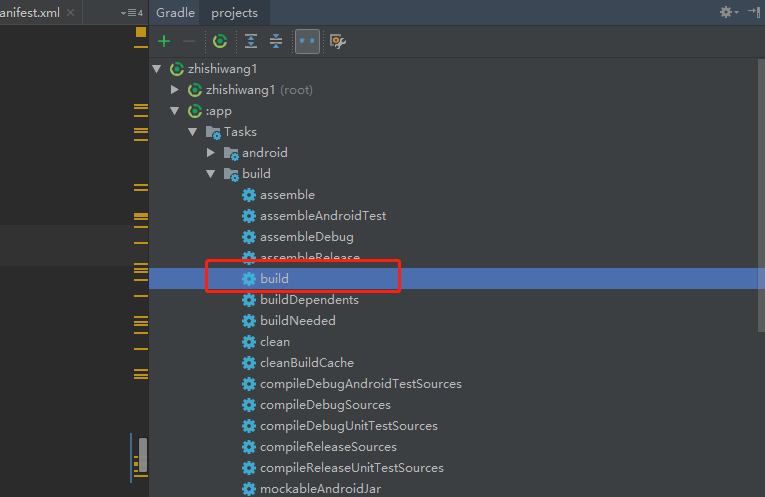Expand the zhishiwang1 (root) node

pos(175,90)
